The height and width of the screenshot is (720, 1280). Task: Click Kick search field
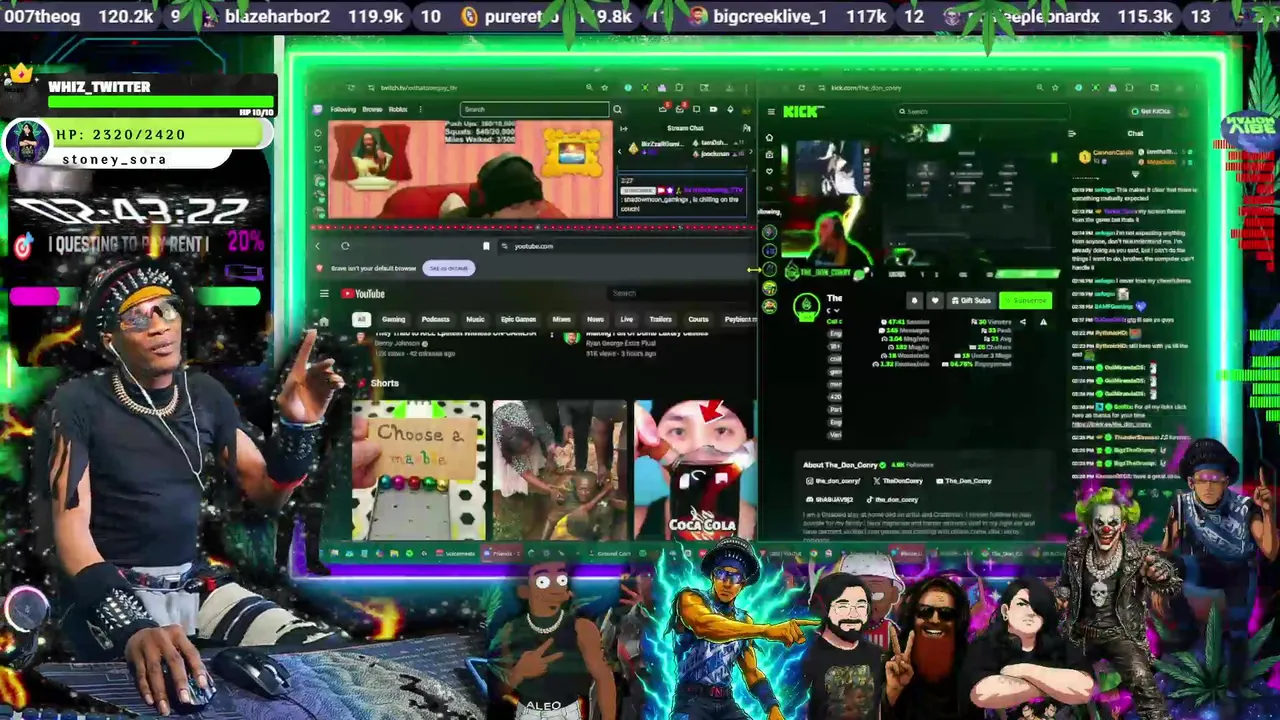[x=982, y=112]
